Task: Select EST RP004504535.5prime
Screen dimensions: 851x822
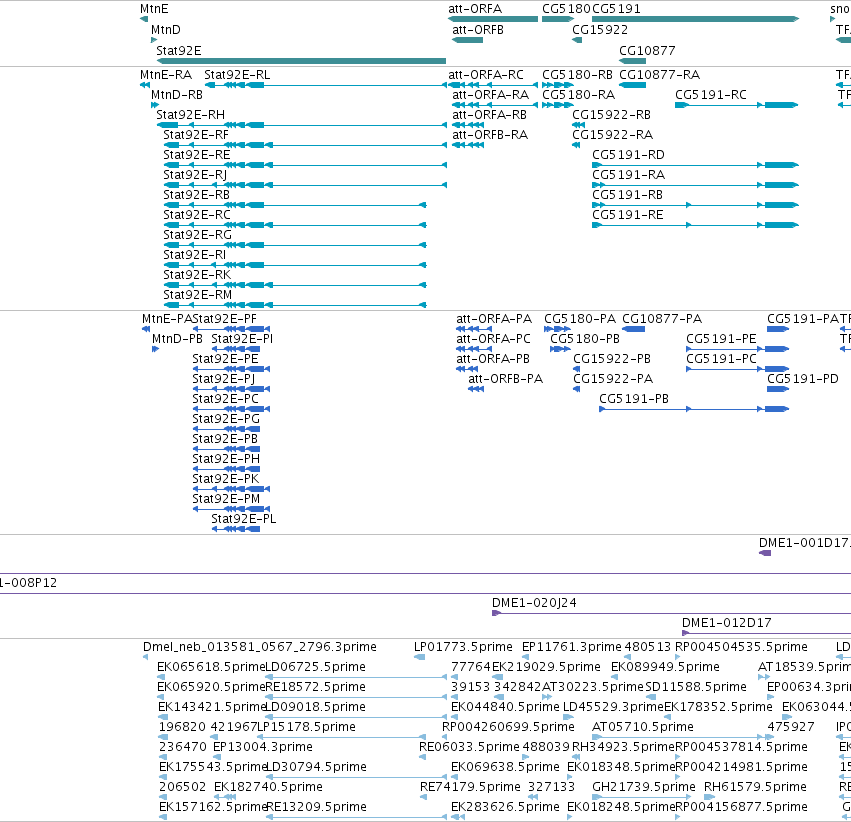Action: (x=678, y=658)
